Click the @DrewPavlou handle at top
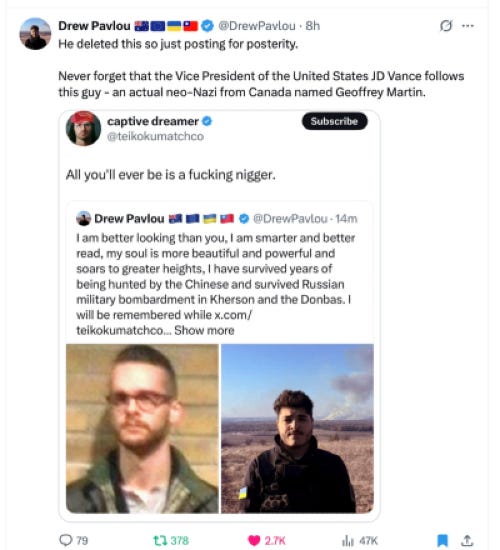 pos(257,26)
